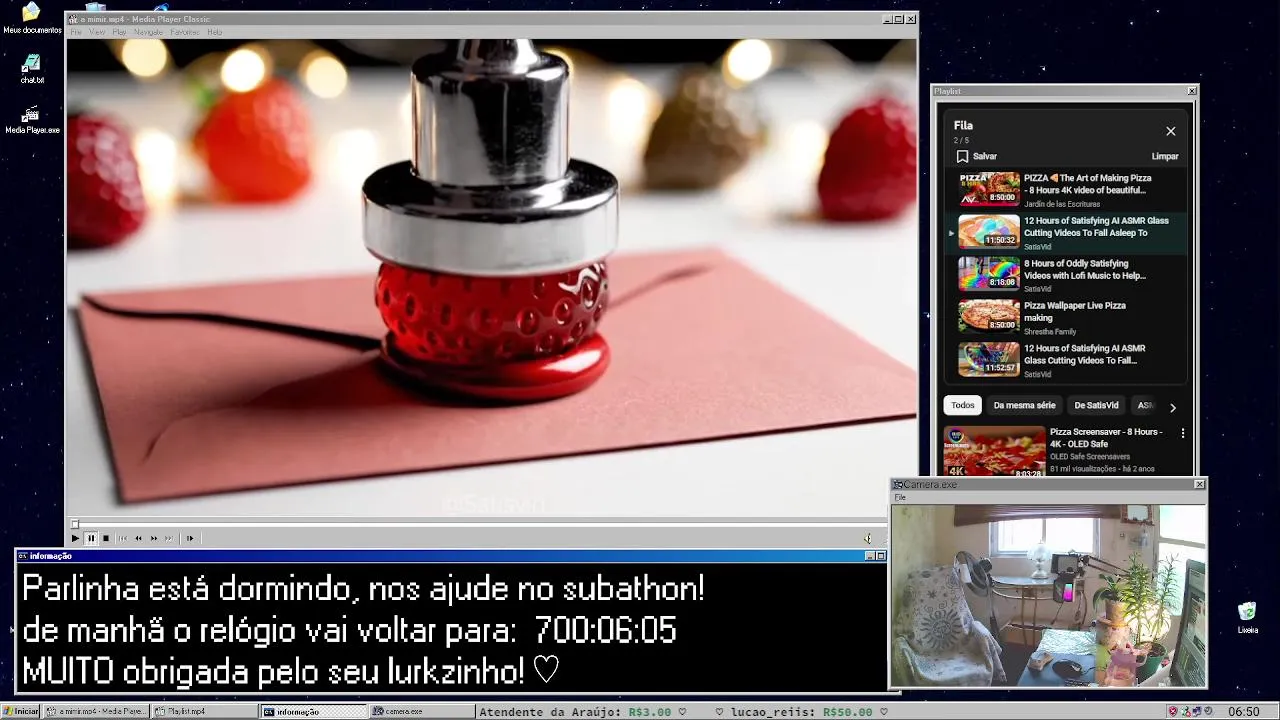Switch to camera.exe taskbar item
Image resolution: width=1280 pixels, height=720 pixels.
[x=421, y=711]
